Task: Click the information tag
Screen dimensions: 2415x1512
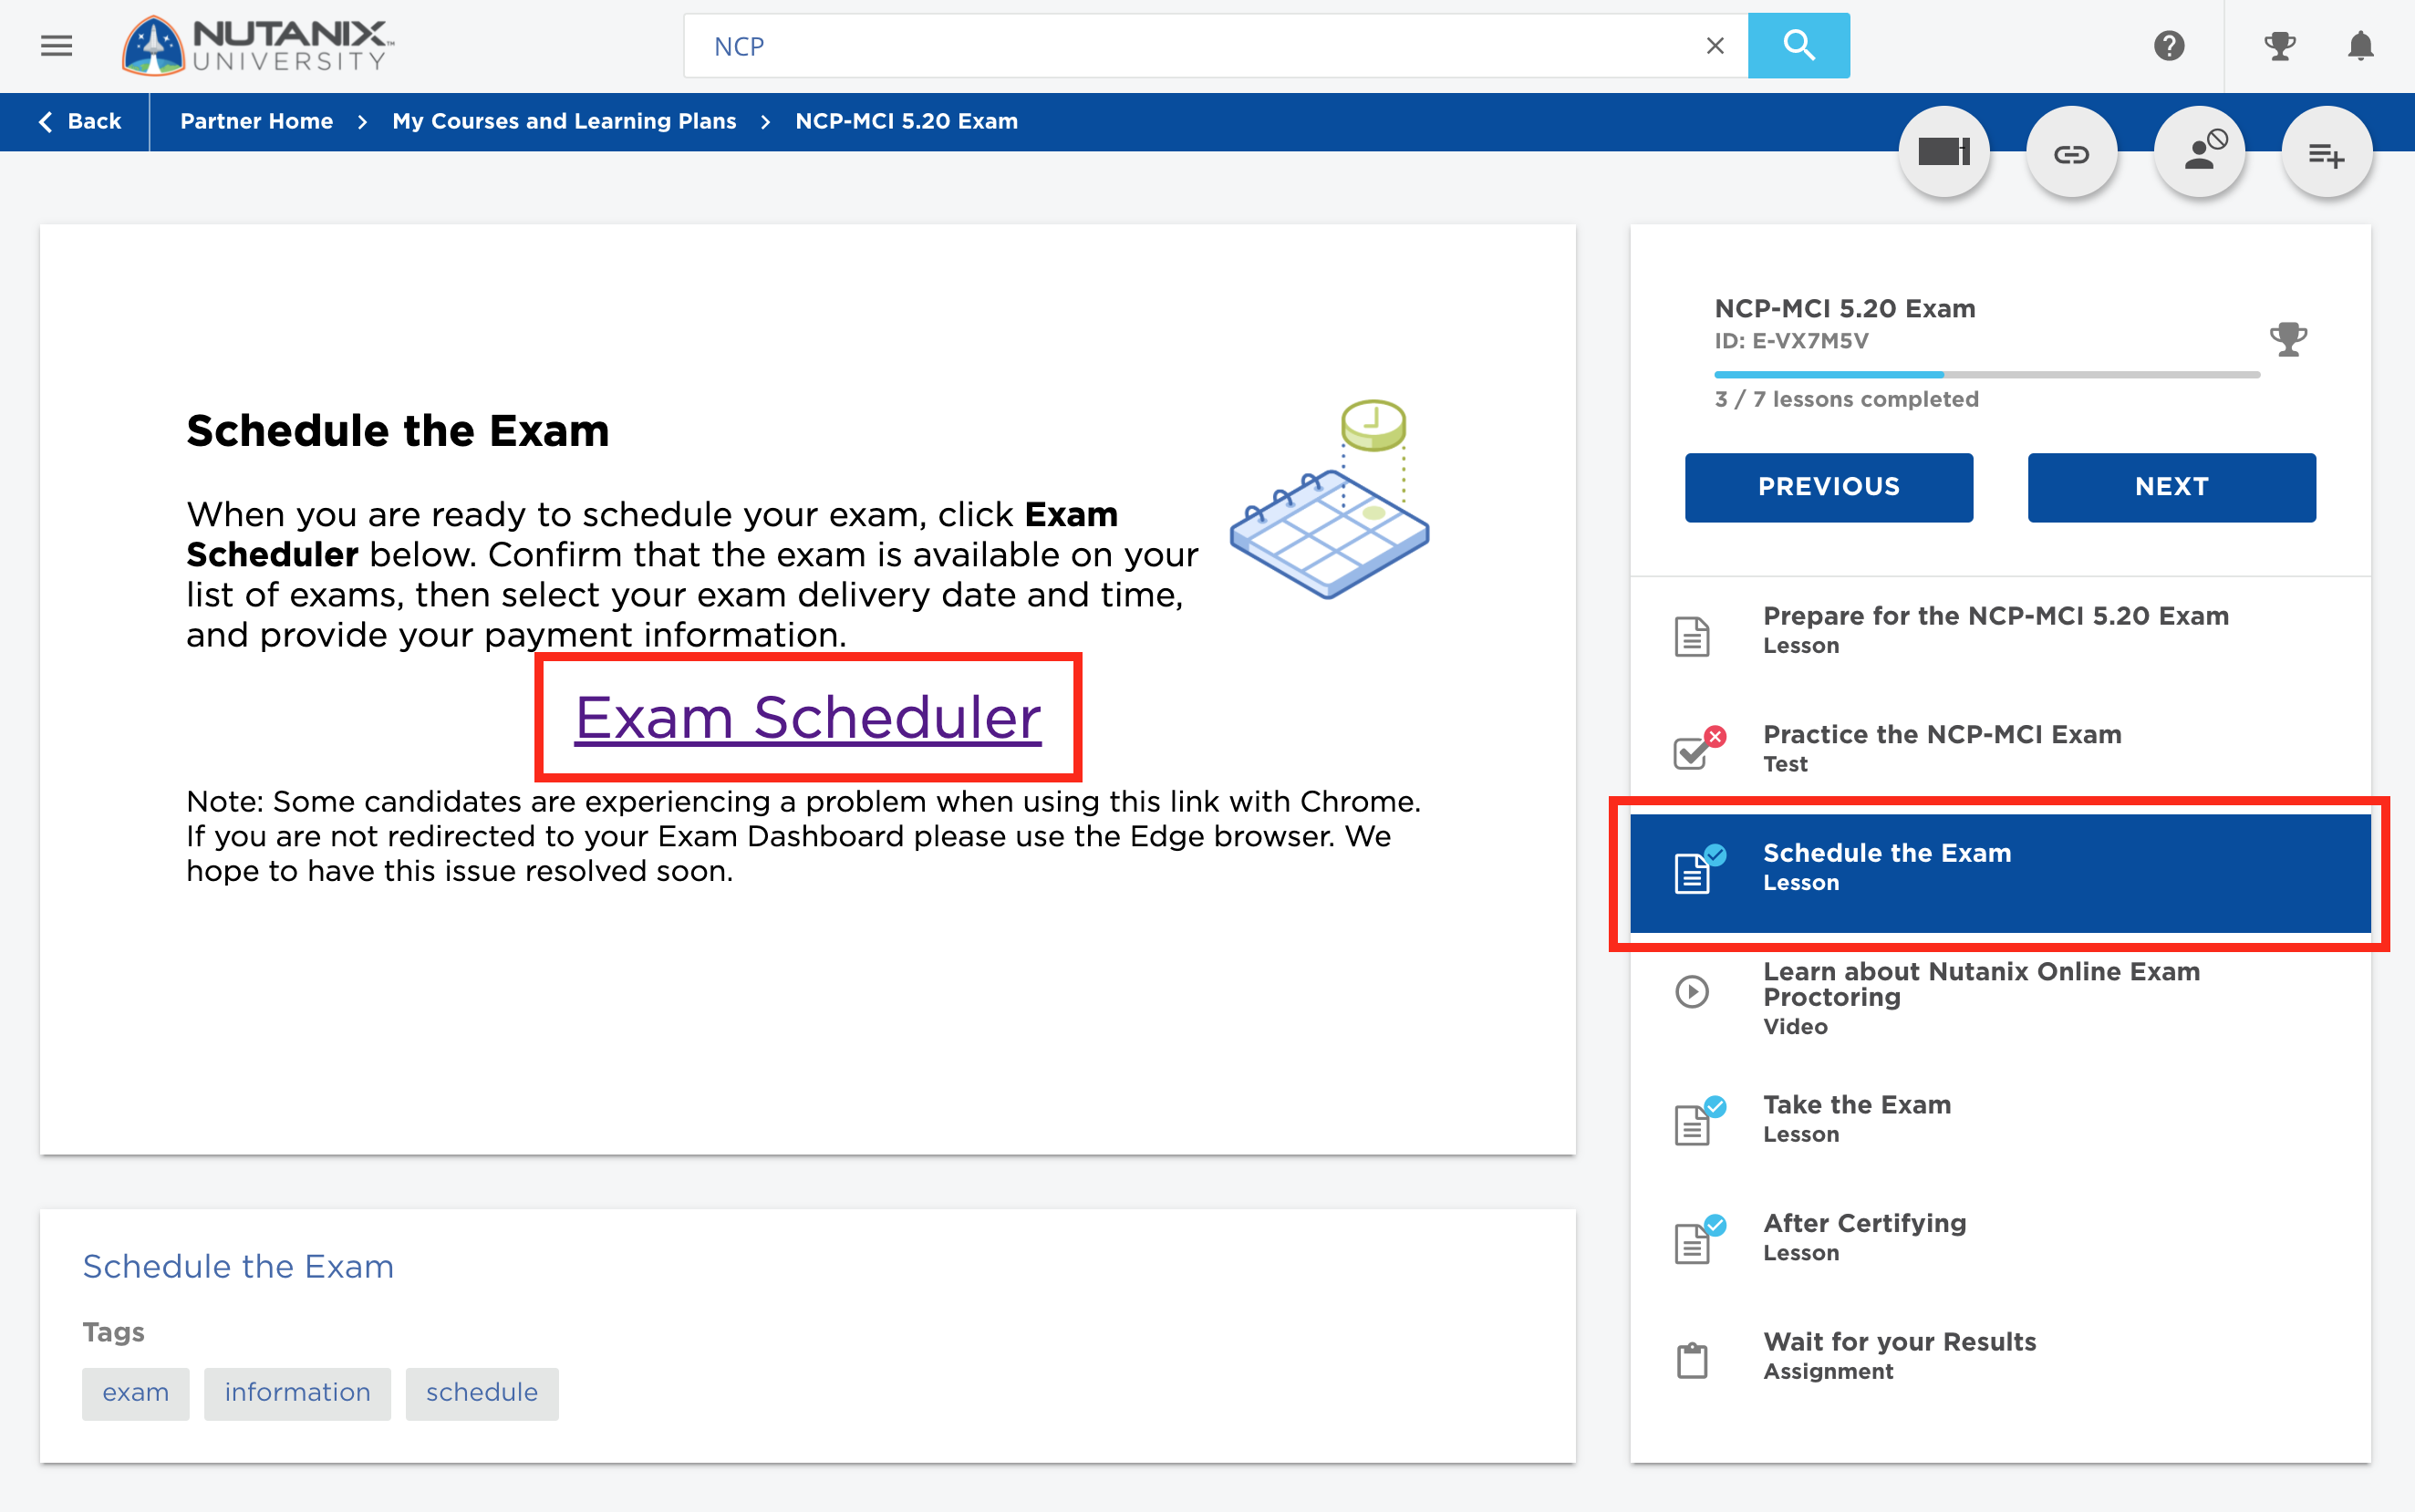Action: (x=298, y=1393)
